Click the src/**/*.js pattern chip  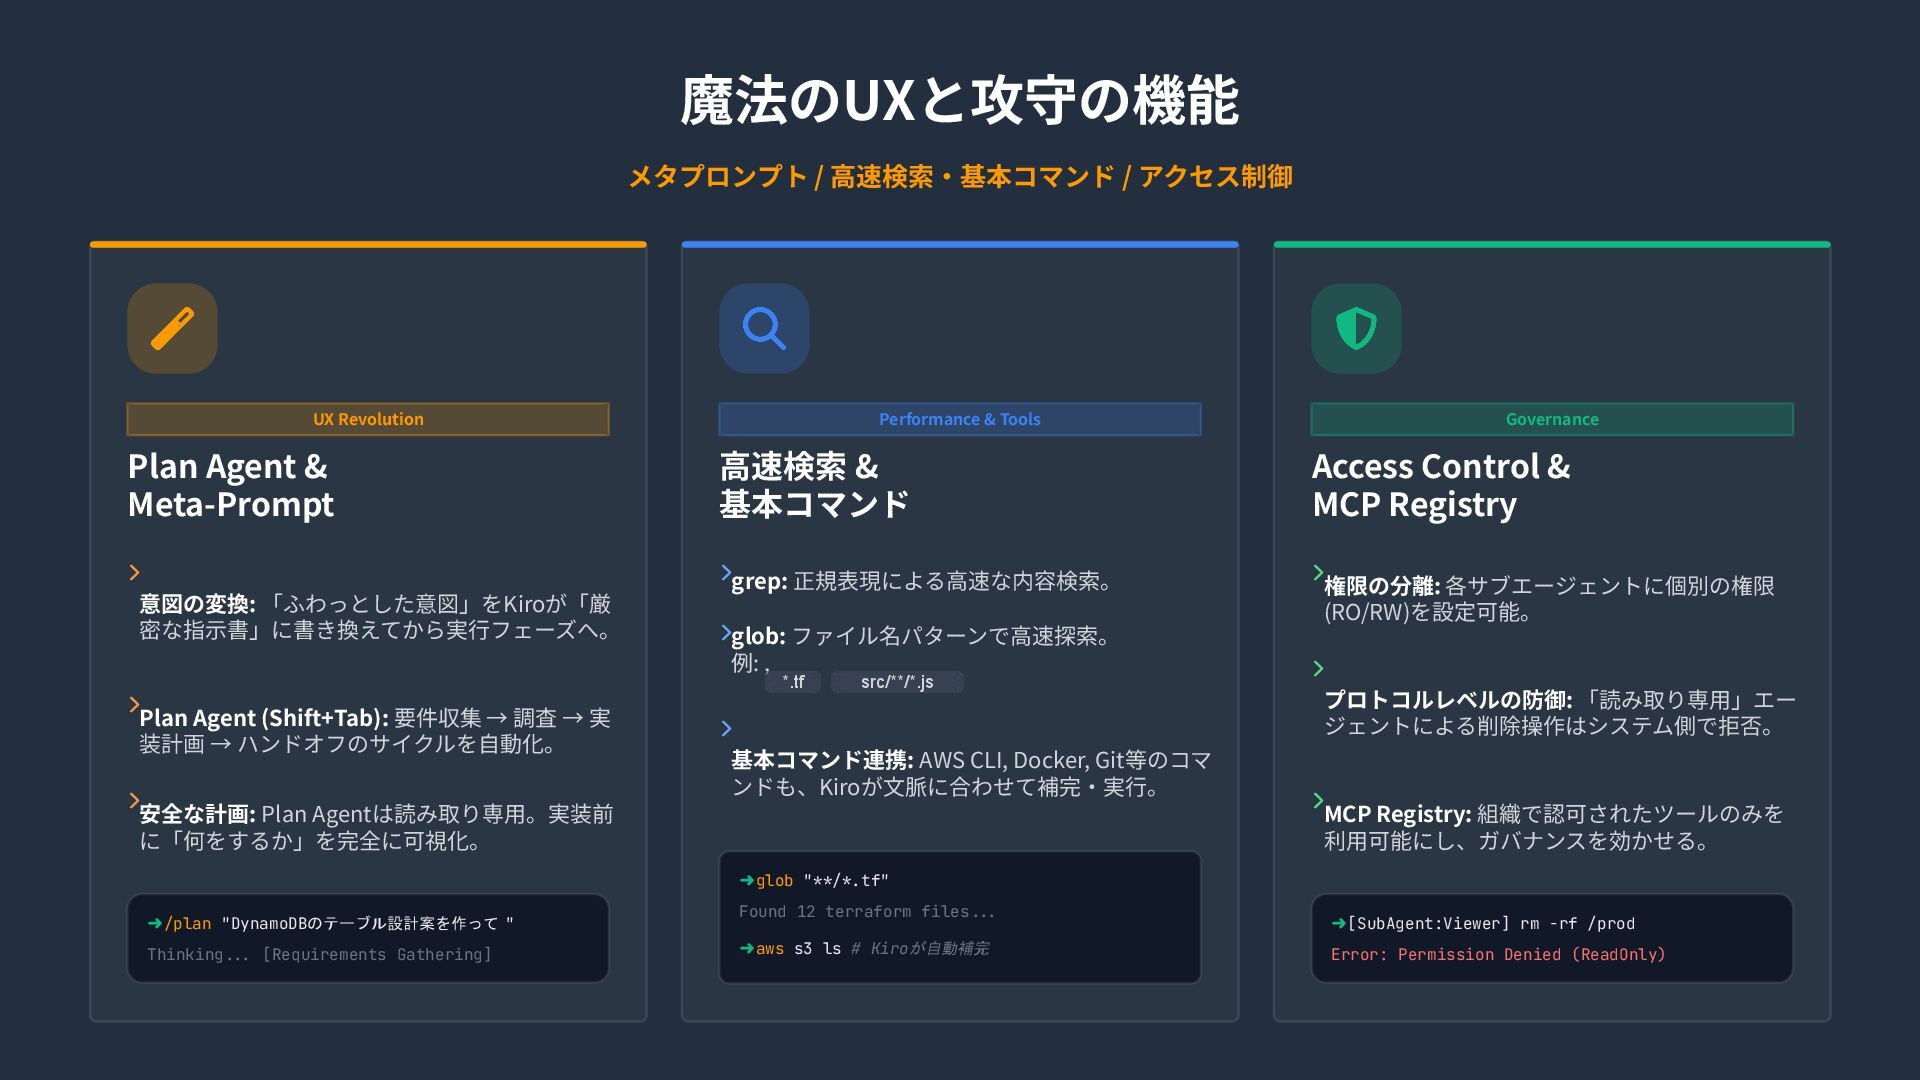point(897,682)
